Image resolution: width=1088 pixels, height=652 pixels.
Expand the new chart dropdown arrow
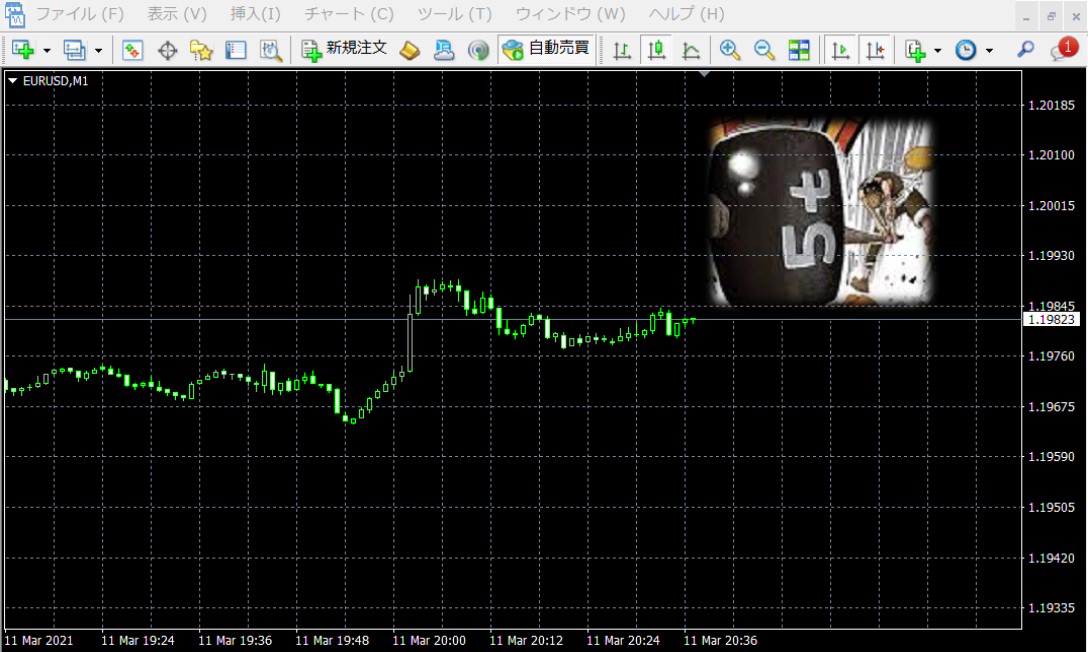(46, 51)
